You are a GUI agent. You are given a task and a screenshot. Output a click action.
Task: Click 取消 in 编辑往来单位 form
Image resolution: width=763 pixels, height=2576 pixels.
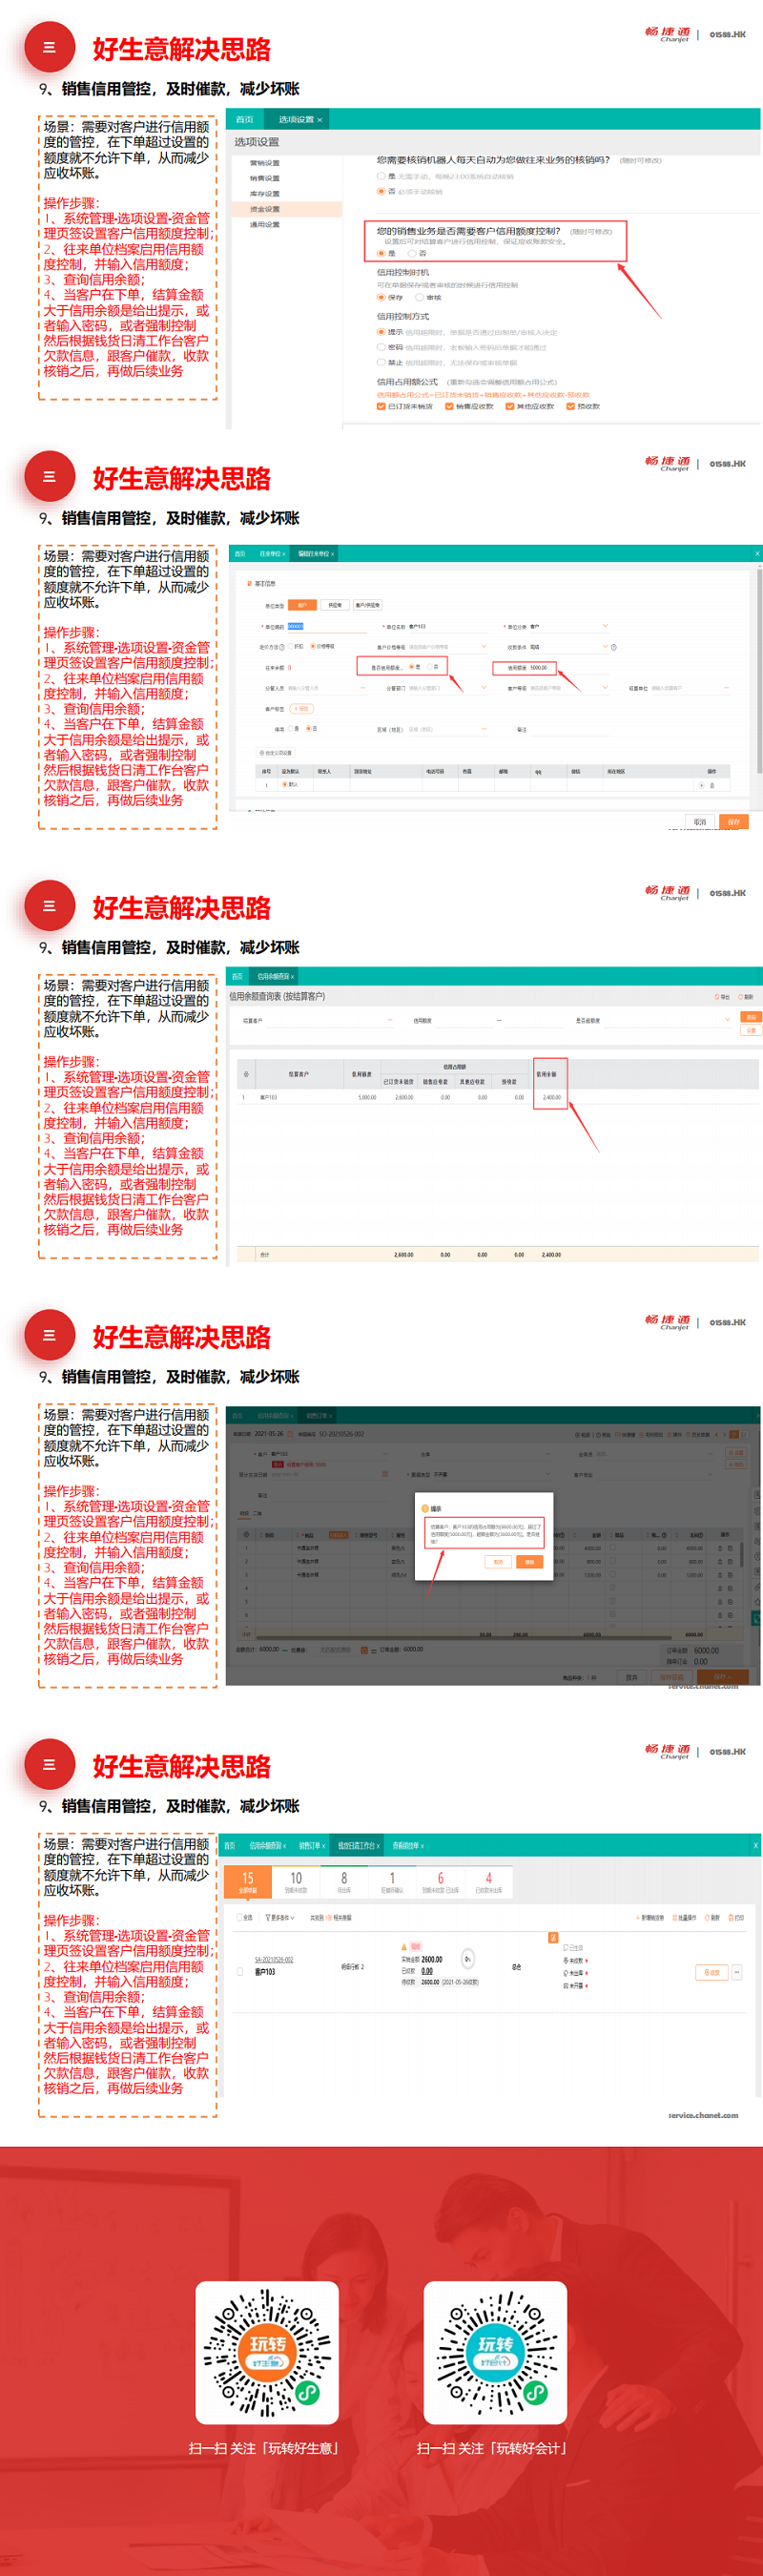pos(700,822)
